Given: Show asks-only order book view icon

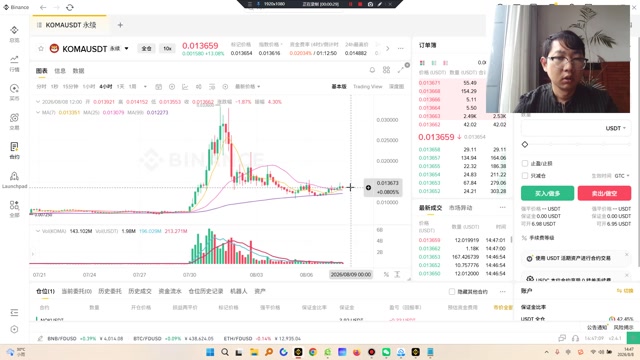Looking at the screenshot, I should pyautogui.click(x=445, y=63).
